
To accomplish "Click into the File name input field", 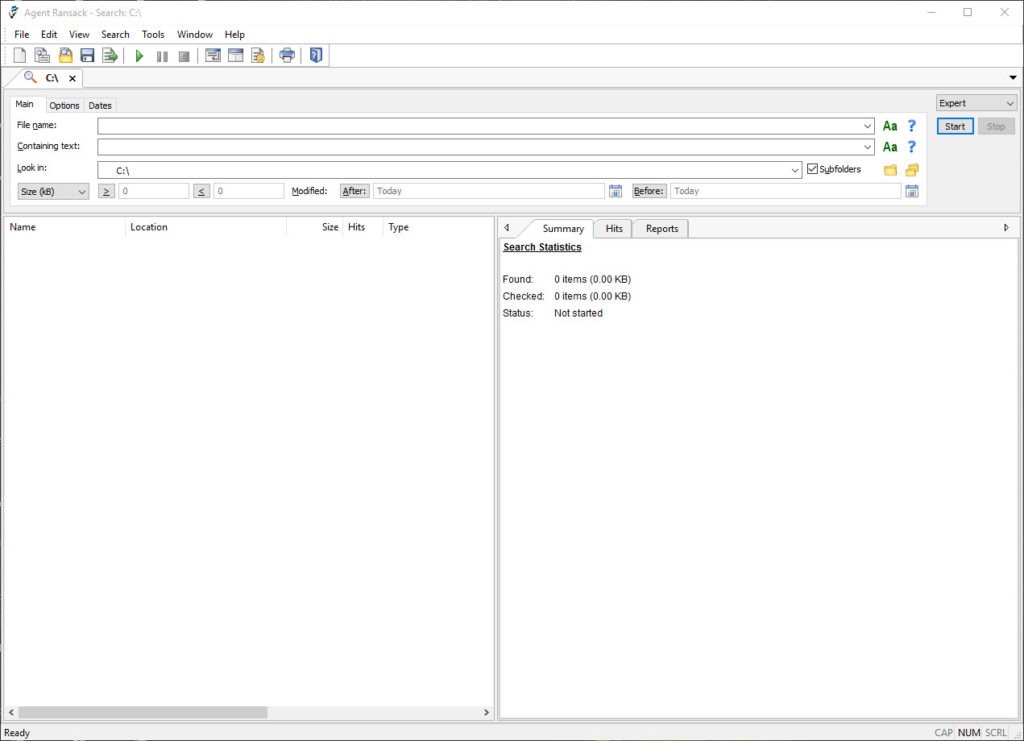I will 479,126.
